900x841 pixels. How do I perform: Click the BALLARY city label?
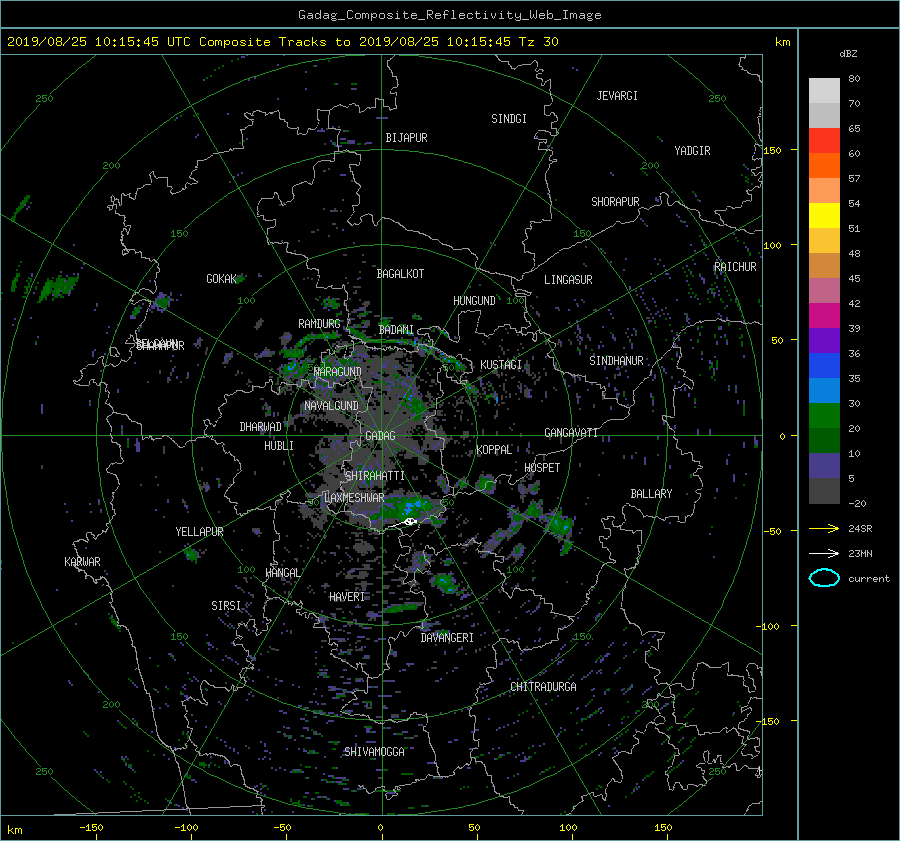pyautogui.click(x=651, y=494)
